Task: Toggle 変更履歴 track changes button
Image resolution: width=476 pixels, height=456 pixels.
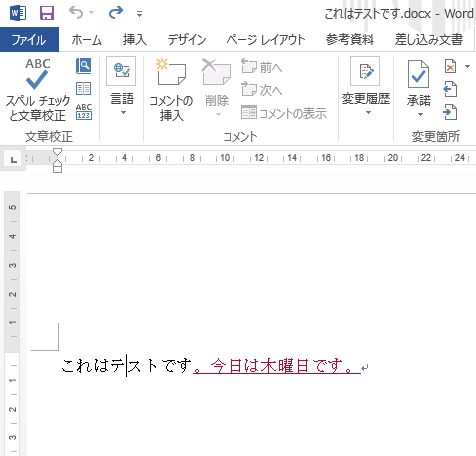Action: [x=365, y=81]
